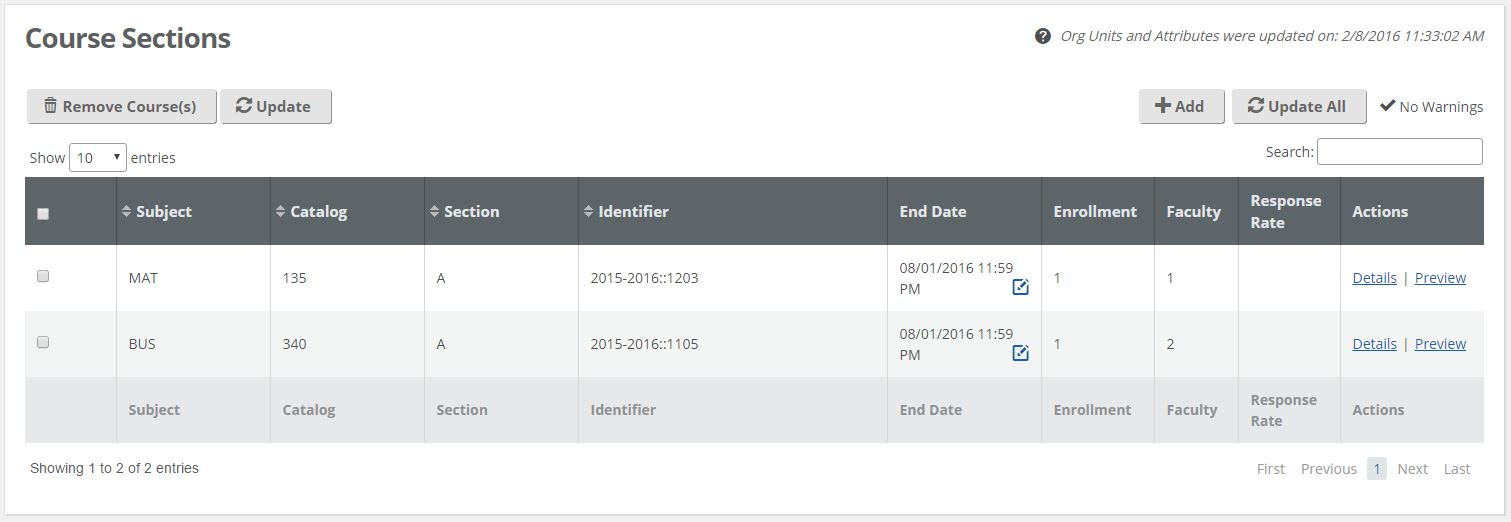Go to the Next pagination page

pos(1412,469)
